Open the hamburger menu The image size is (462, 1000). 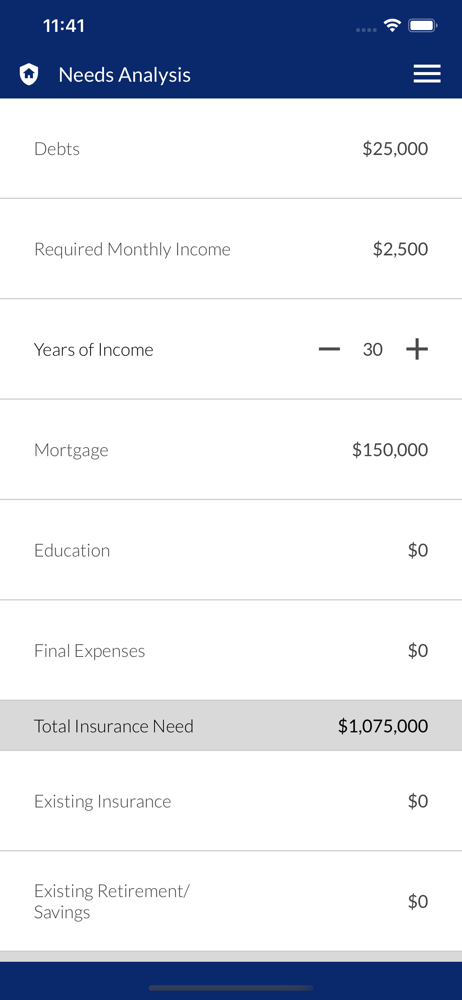(427, 75)
